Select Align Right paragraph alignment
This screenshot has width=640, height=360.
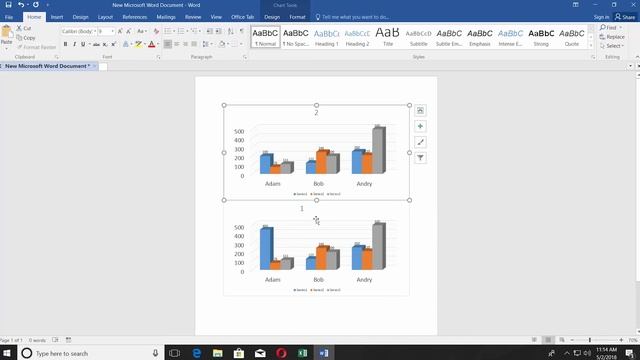point(185,44)
